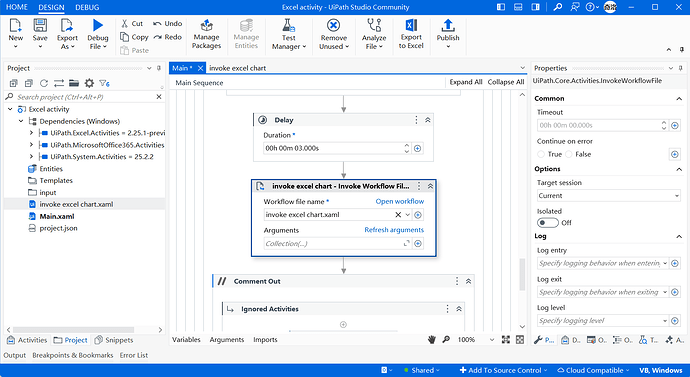Viewport: 690px width, 377px height.
Task: Click the overview icon at designer footer
Action: click(x=520, y=339)
